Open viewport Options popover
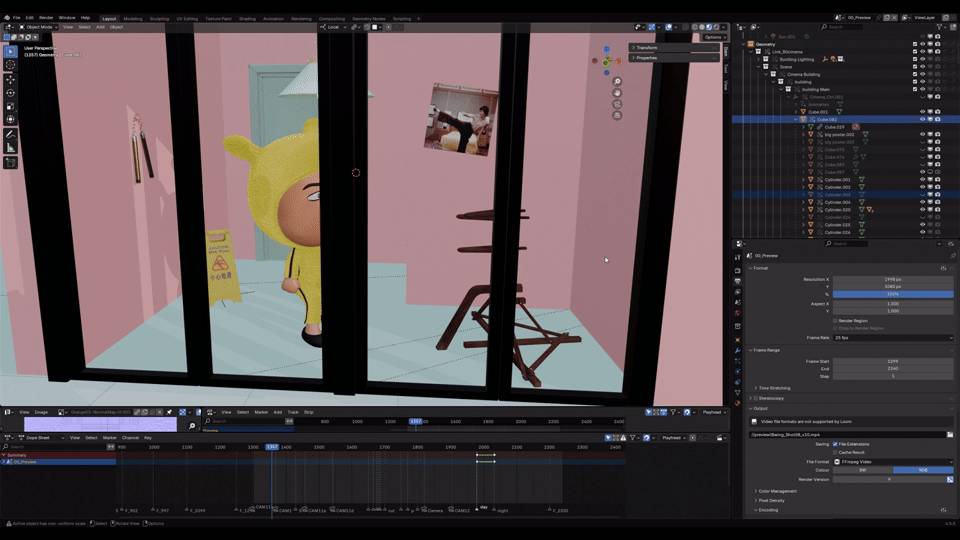This screenshot has width=960, height=540. coord(714,37)
